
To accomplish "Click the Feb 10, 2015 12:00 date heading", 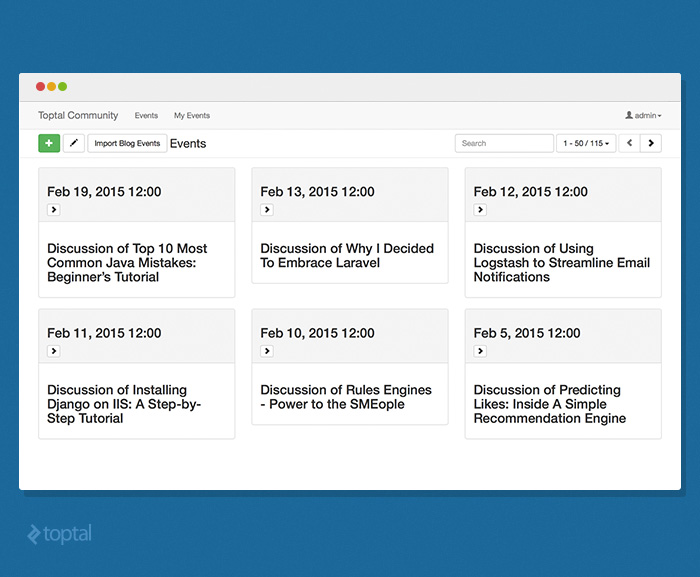I will (317, 333).
